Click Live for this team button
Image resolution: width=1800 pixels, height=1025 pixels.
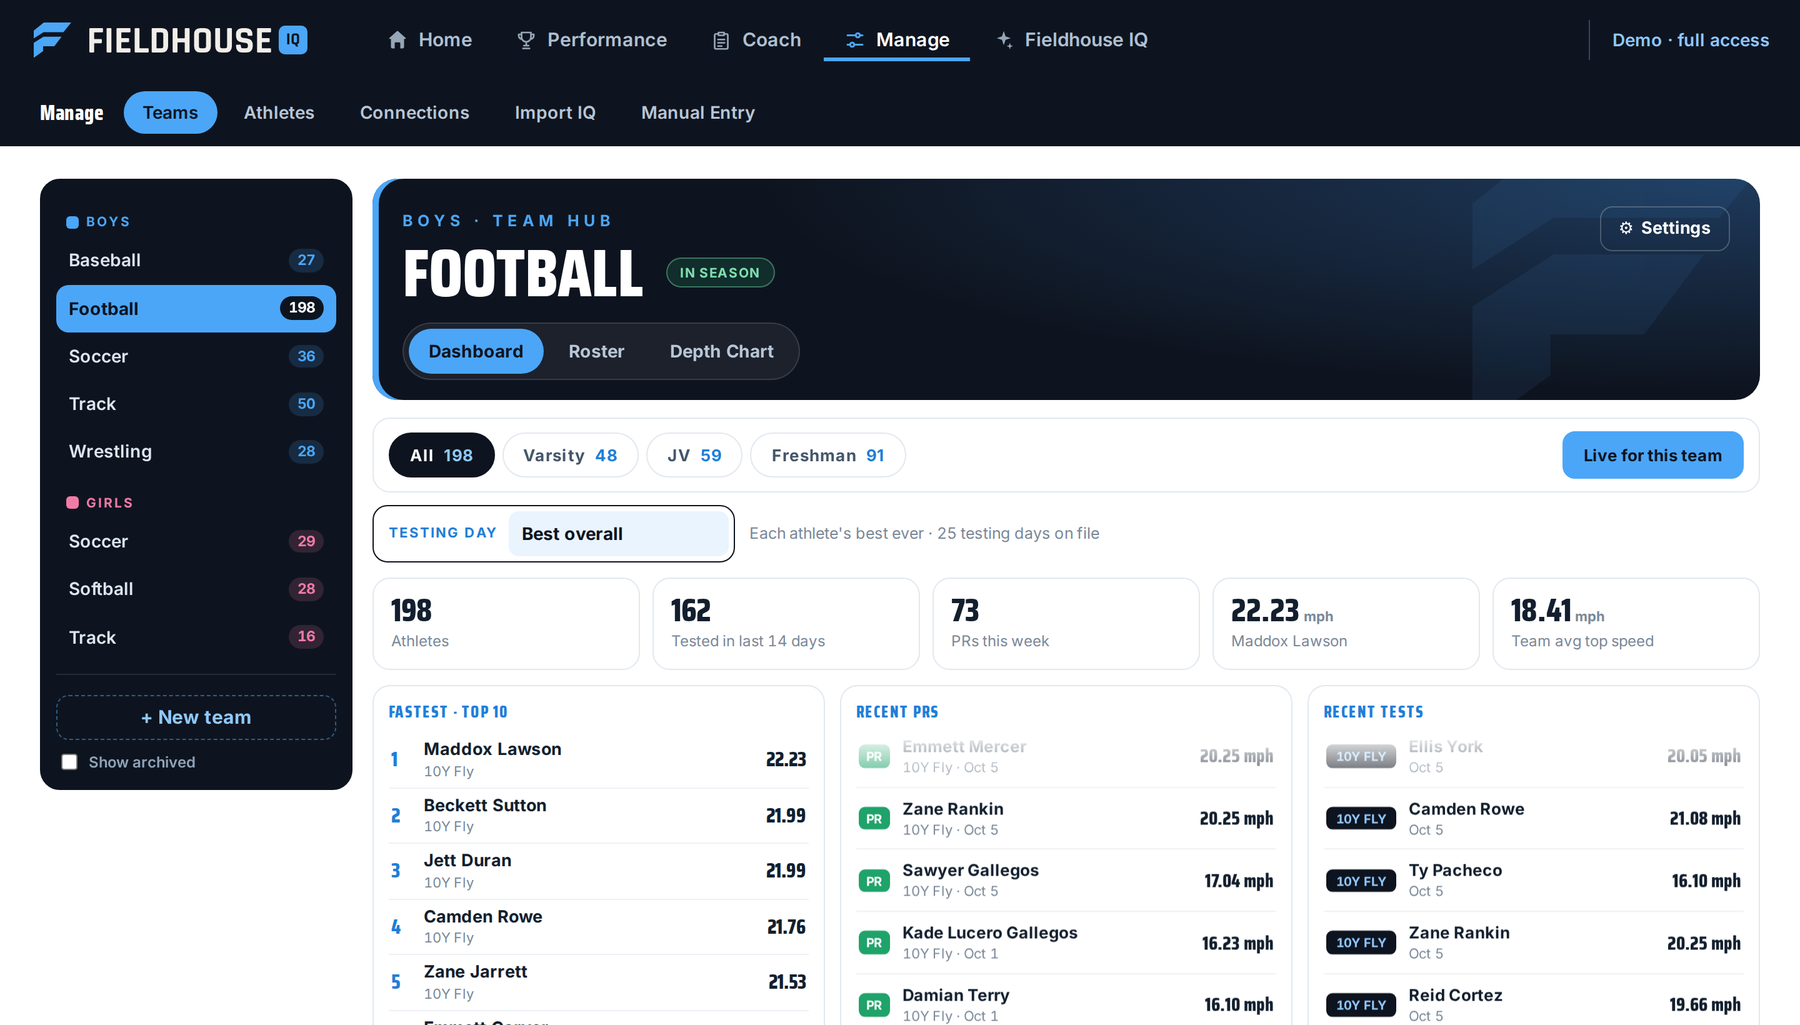[x=1652, y=455]
